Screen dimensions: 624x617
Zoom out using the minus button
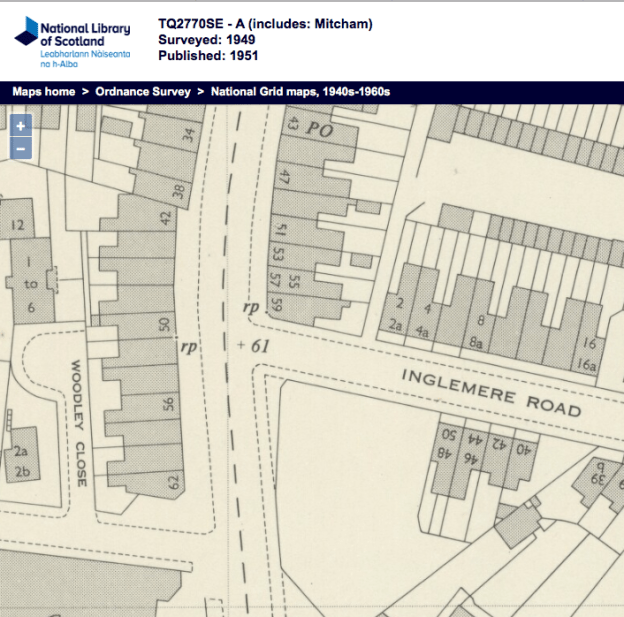point(21,150)
